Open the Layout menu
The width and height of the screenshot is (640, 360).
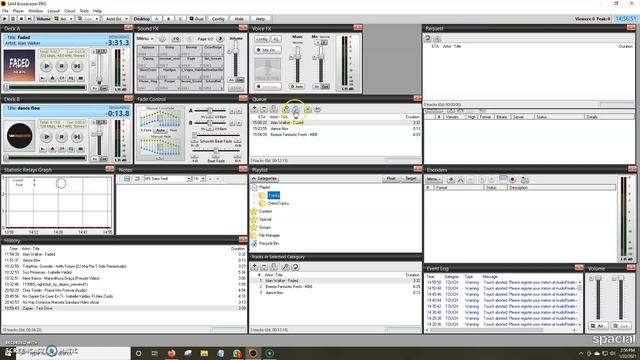pyautogui.click(x=53, y=11)
